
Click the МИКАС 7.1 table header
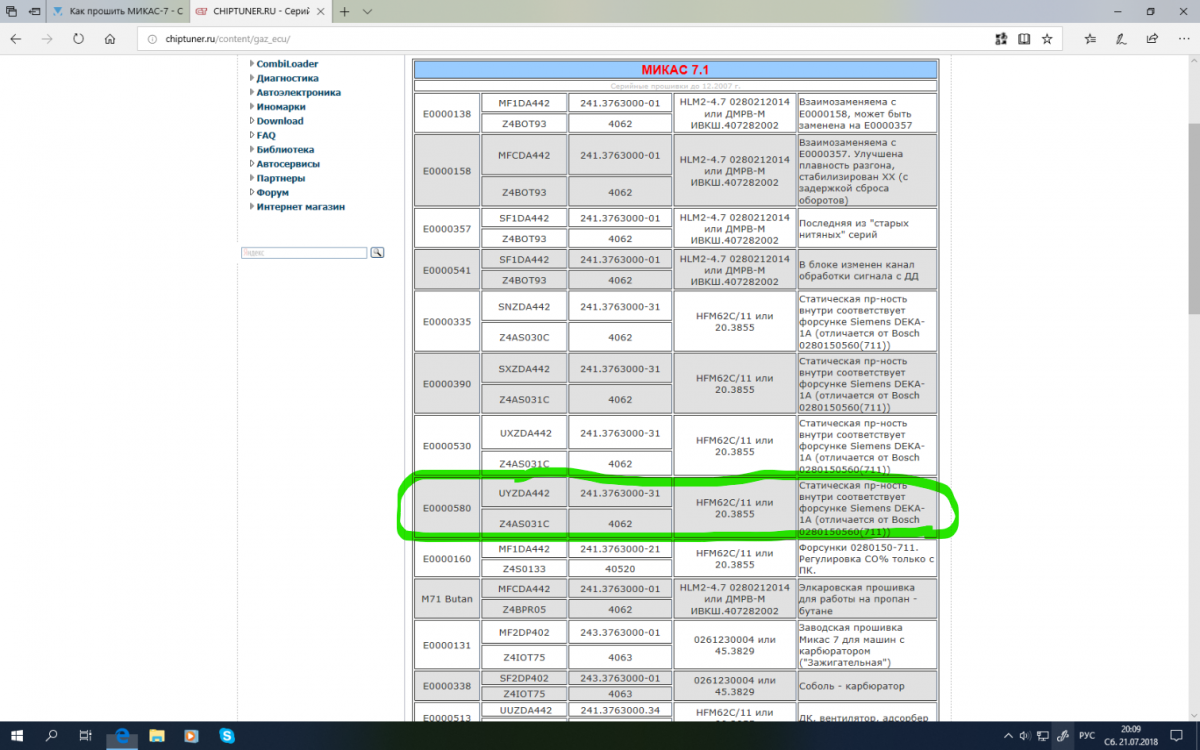[675, 70]
